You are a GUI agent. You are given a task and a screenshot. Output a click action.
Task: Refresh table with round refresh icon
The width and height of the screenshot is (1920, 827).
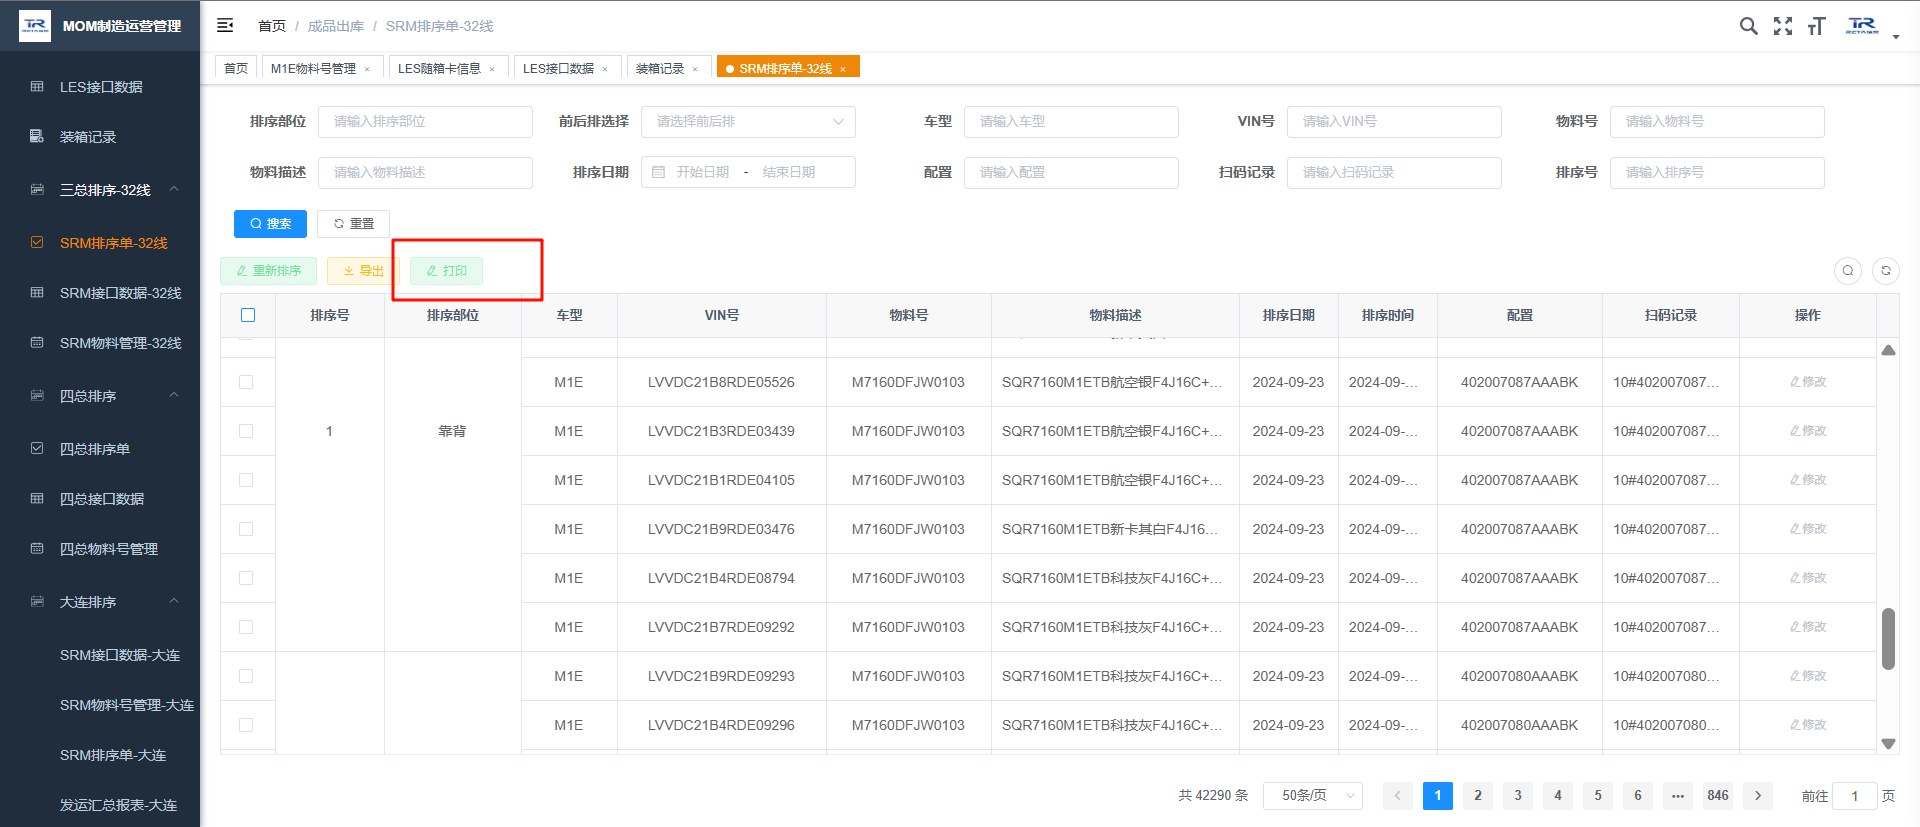point(1886,271)
